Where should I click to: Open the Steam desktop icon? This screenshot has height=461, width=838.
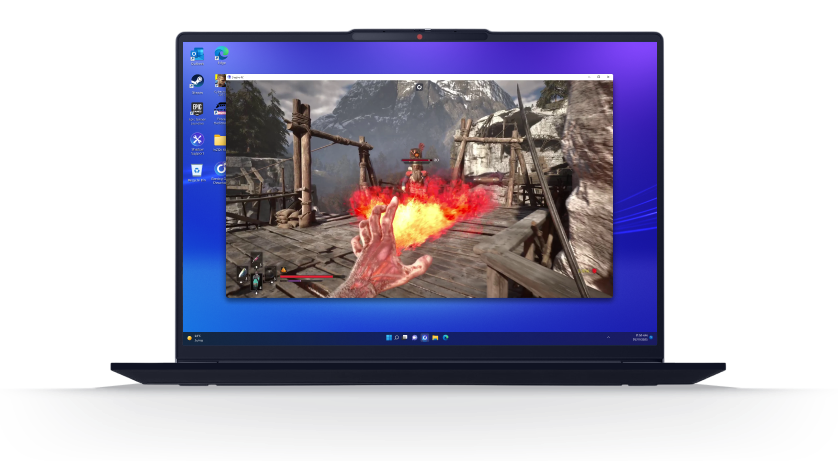tap(197, 82)
